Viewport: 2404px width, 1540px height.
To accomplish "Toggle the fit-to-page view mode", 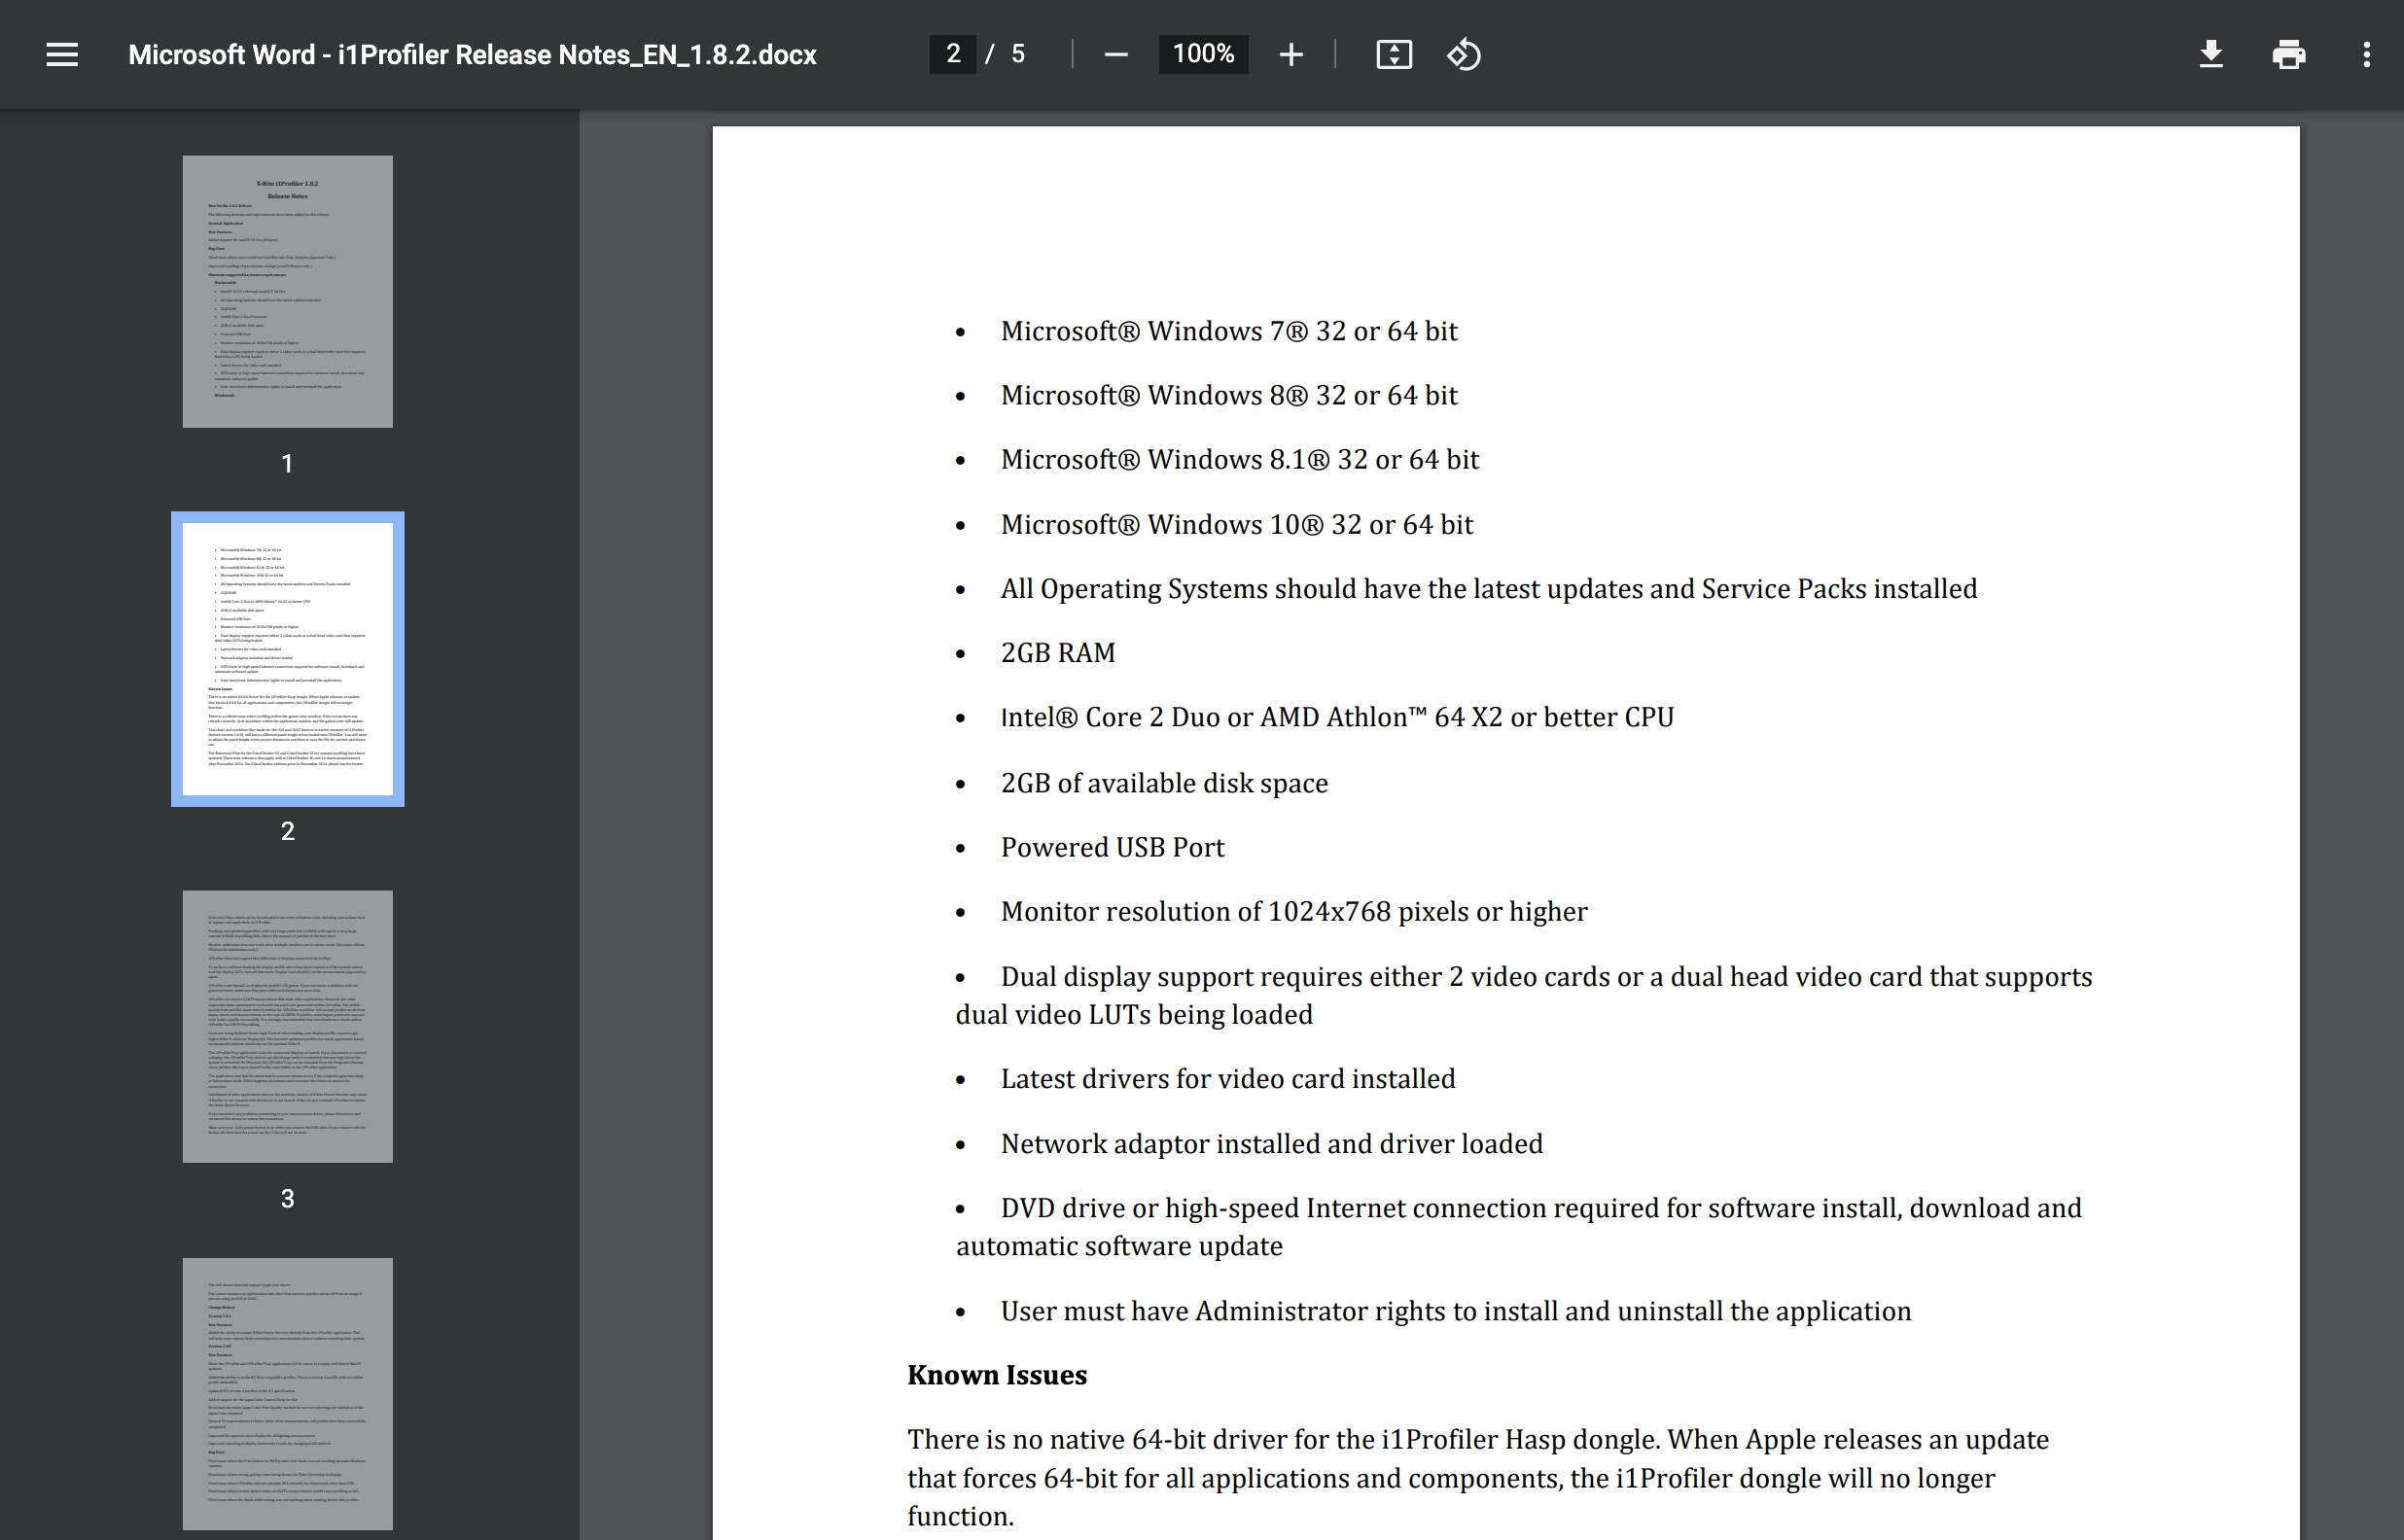I will tap(1393, 54).
